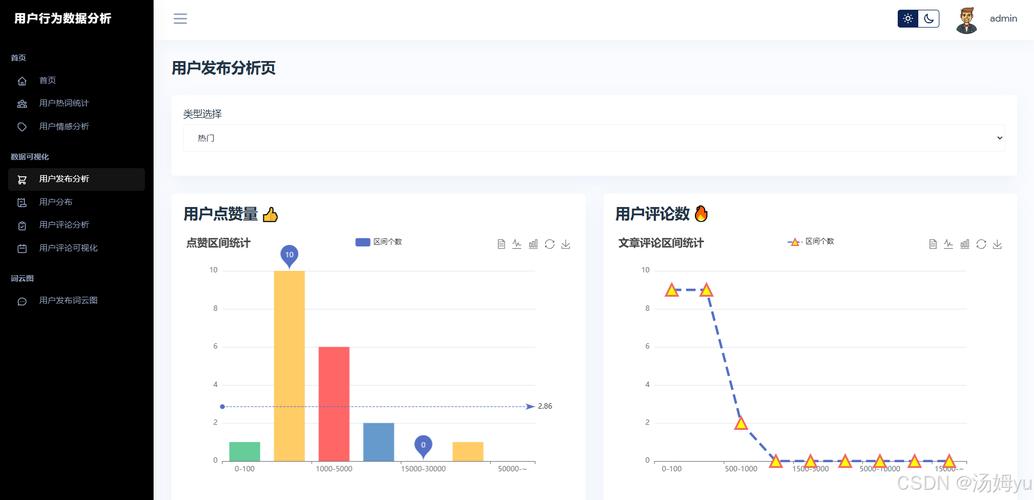This screenshot has width=1034, height=500.
Task: Click the home icon beside 首页
Action: point(22,81)
